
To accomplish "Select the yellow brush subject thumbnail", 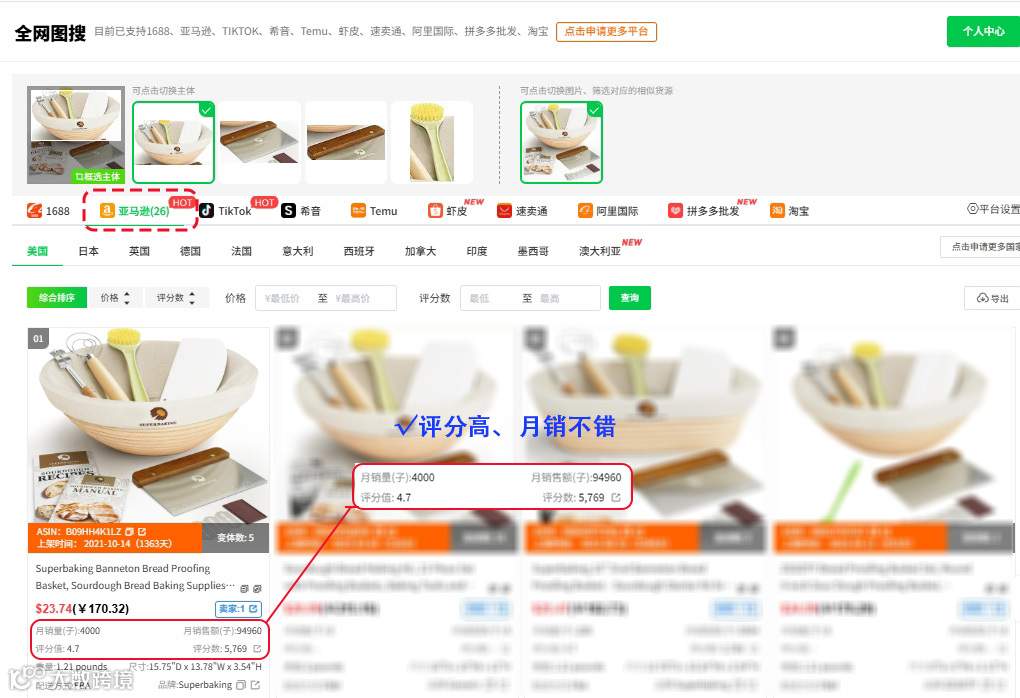I will (431, 142).
